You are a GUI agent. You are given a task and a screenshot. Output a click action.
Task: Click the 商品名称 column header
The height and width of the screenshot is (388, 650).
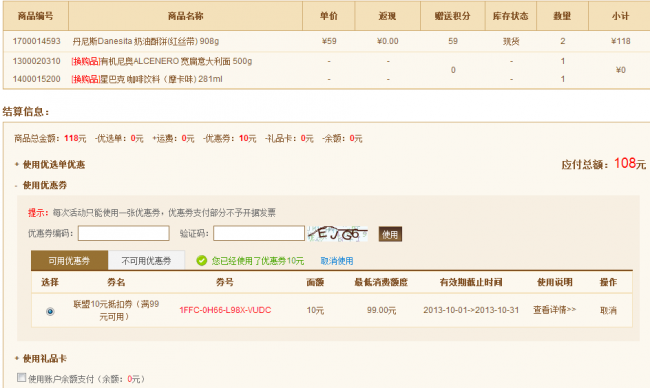(185, 16)
